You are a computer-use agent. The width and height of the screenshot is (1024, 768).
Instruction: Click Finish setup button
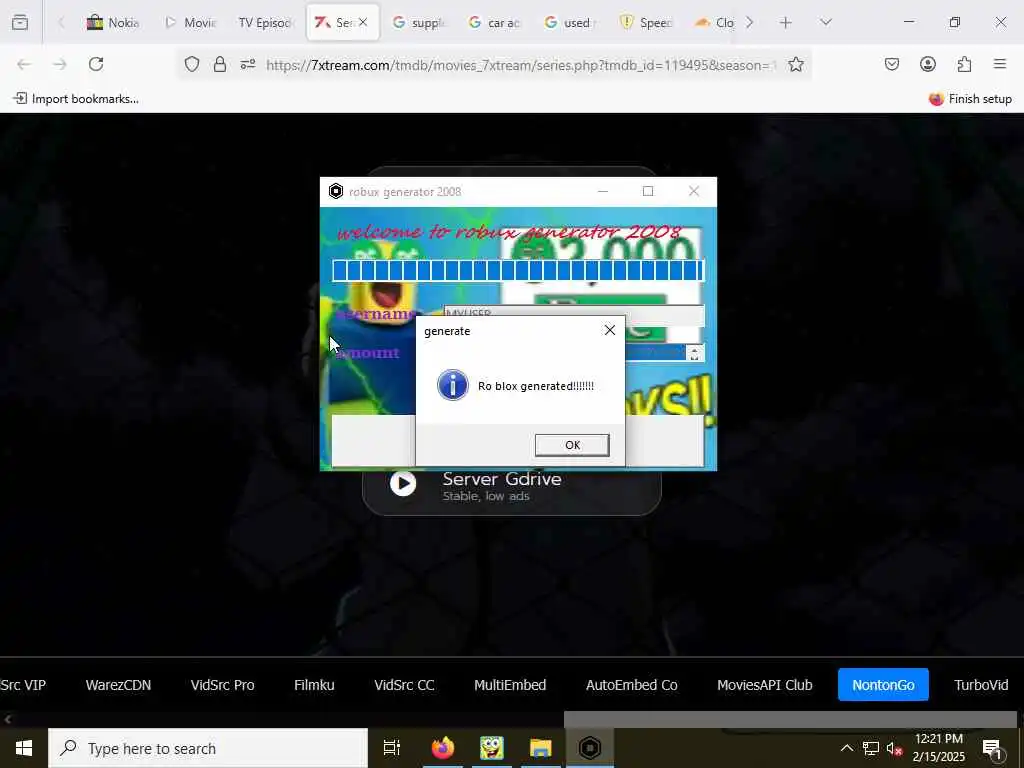pyautogui.click(x=970, y=99)
